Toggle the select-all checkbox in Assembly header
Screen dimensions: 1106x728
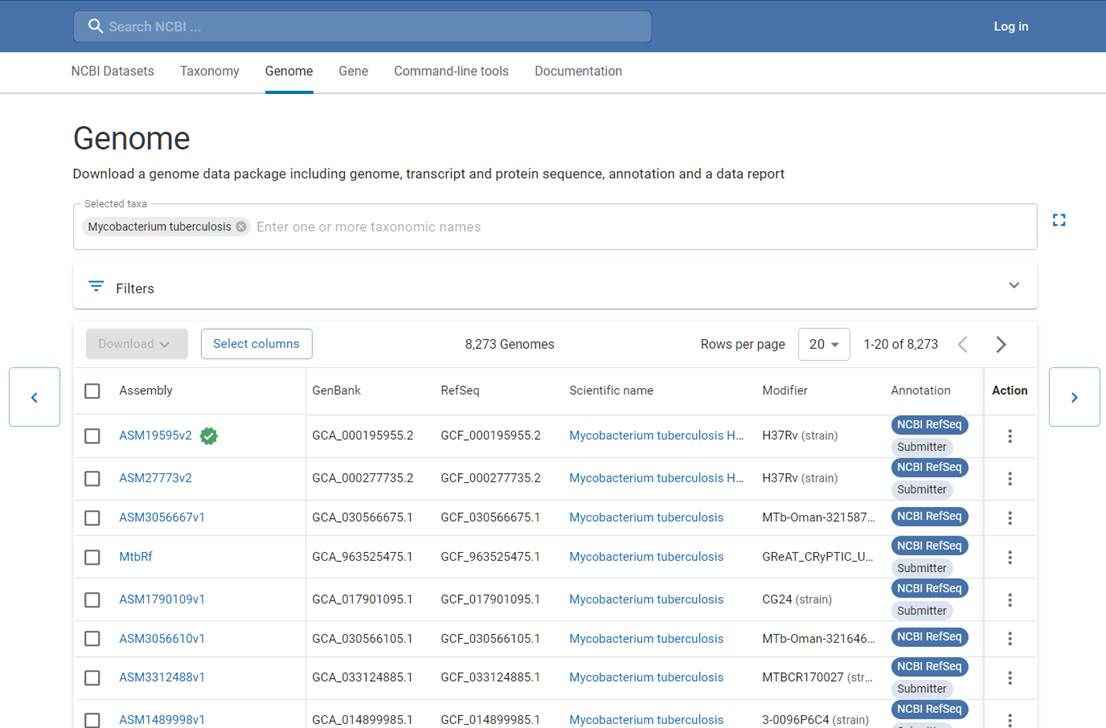[x=92, y=391]
